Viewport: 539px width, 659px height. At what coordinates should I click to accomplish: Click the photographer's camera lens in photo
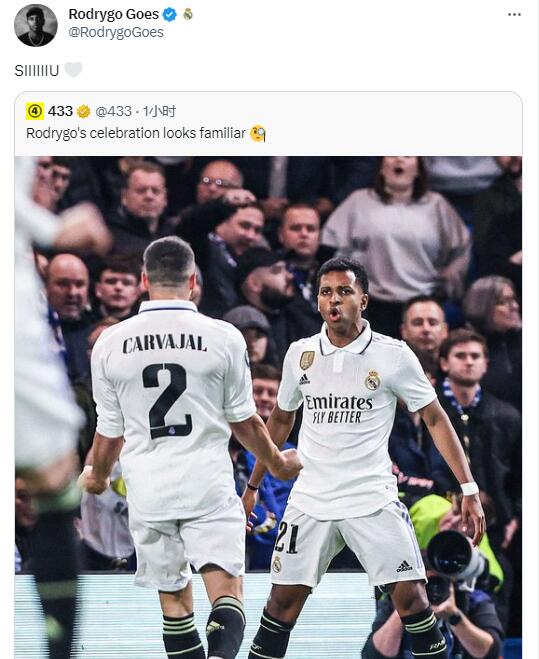click(x=452, y=553)
